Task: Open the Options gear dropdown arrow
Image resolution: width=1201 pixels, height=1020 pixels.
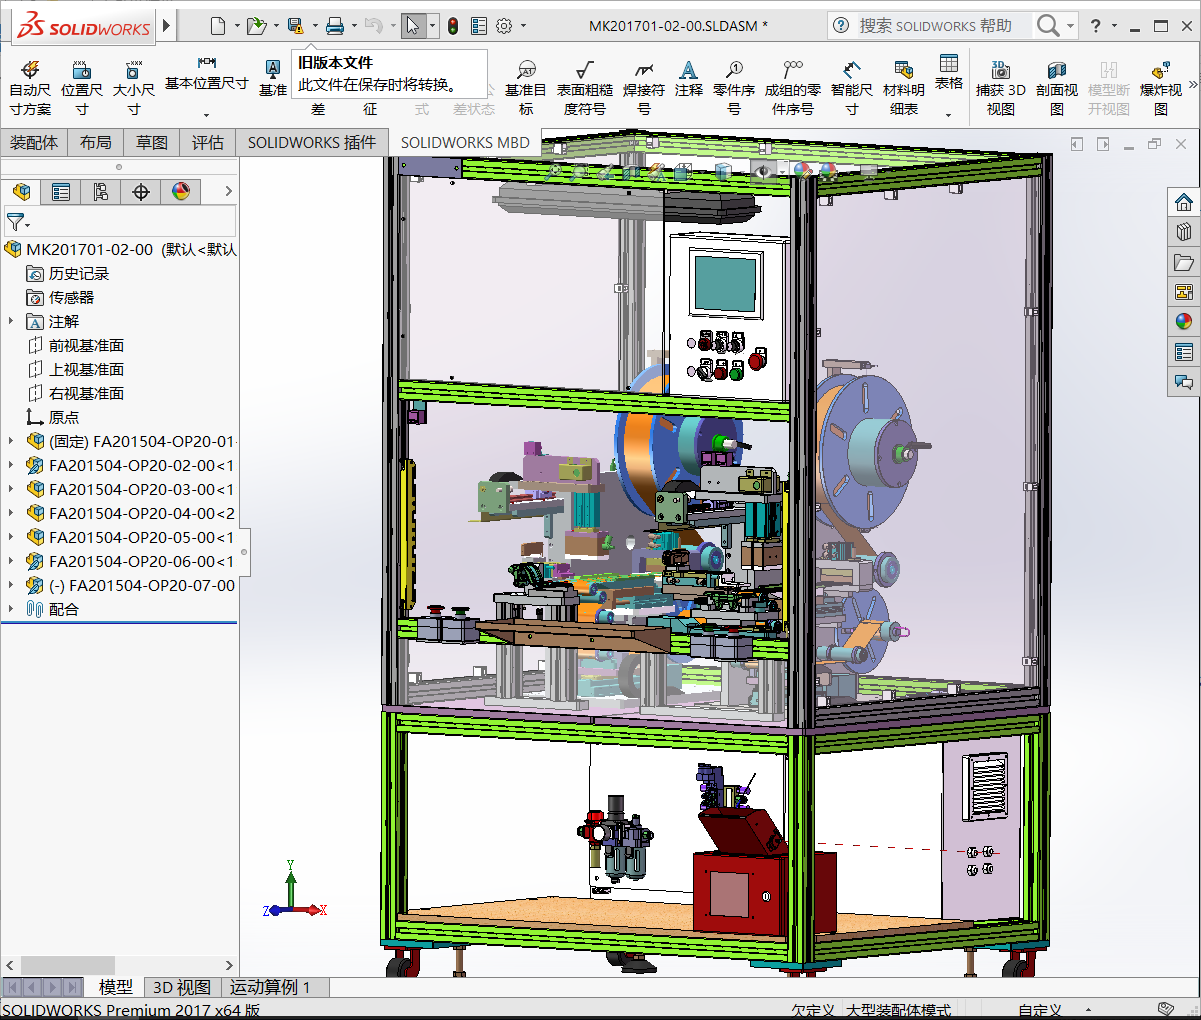Action: coord(523,26)
